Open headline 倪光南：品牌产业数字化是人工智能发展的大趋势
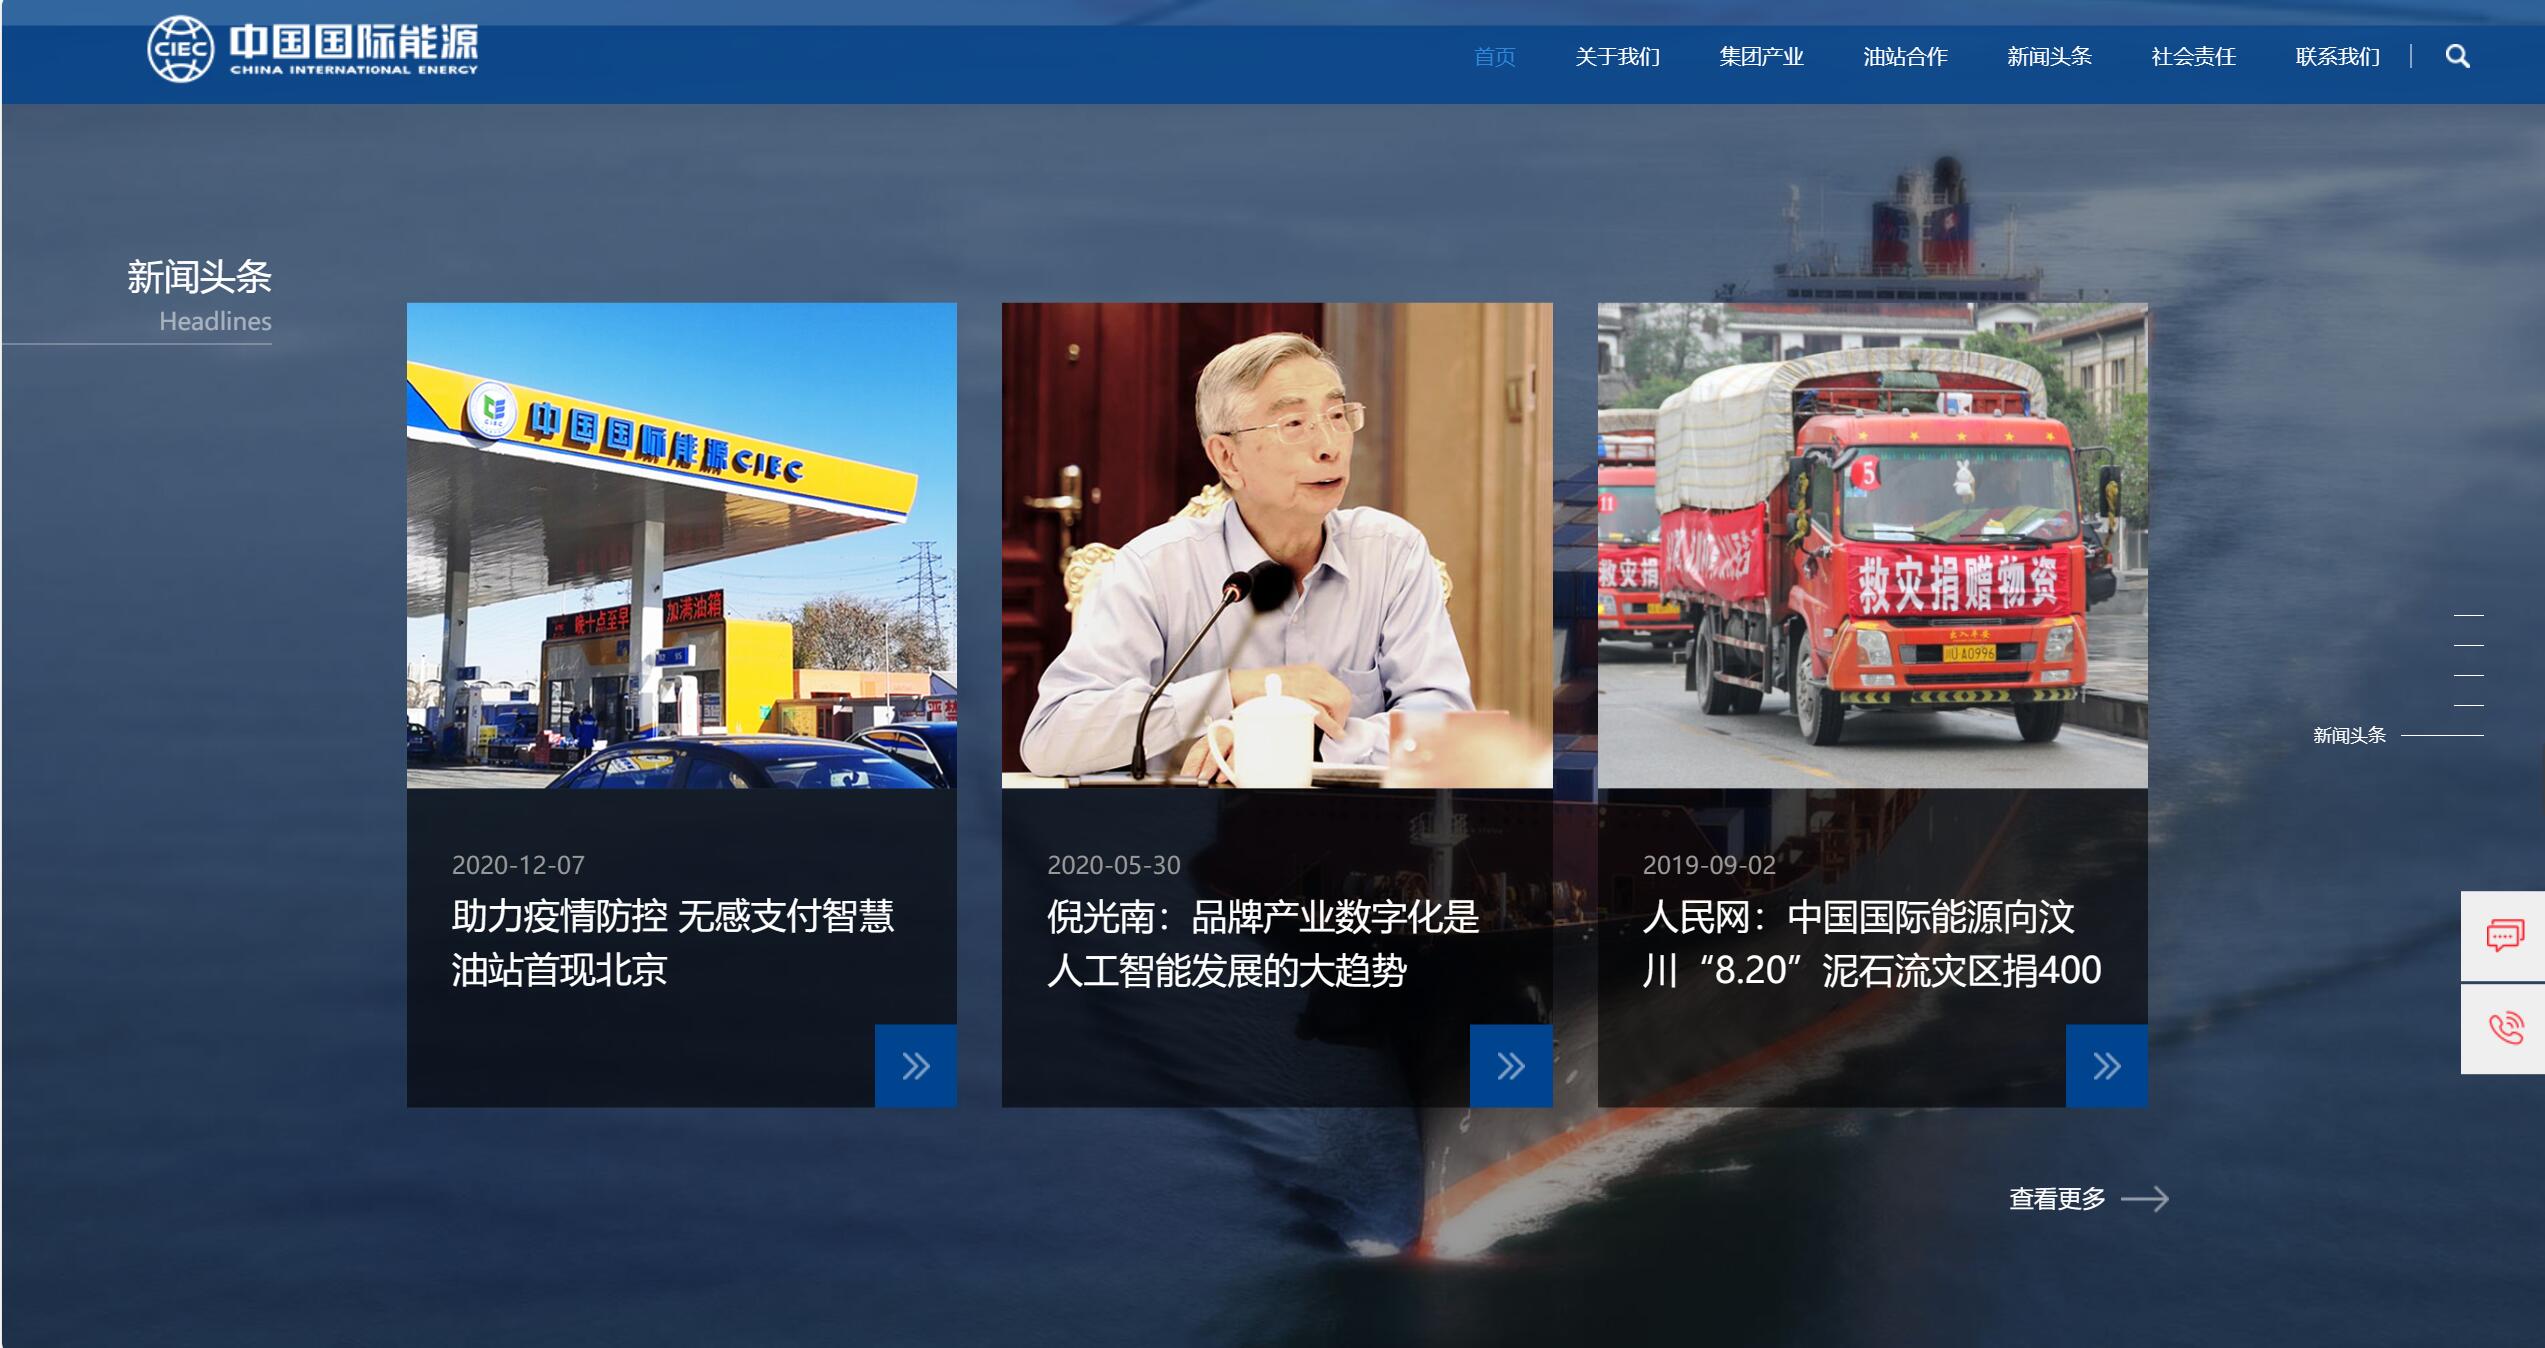The image size is (2545, 1348). click(x=1263, y=943)
